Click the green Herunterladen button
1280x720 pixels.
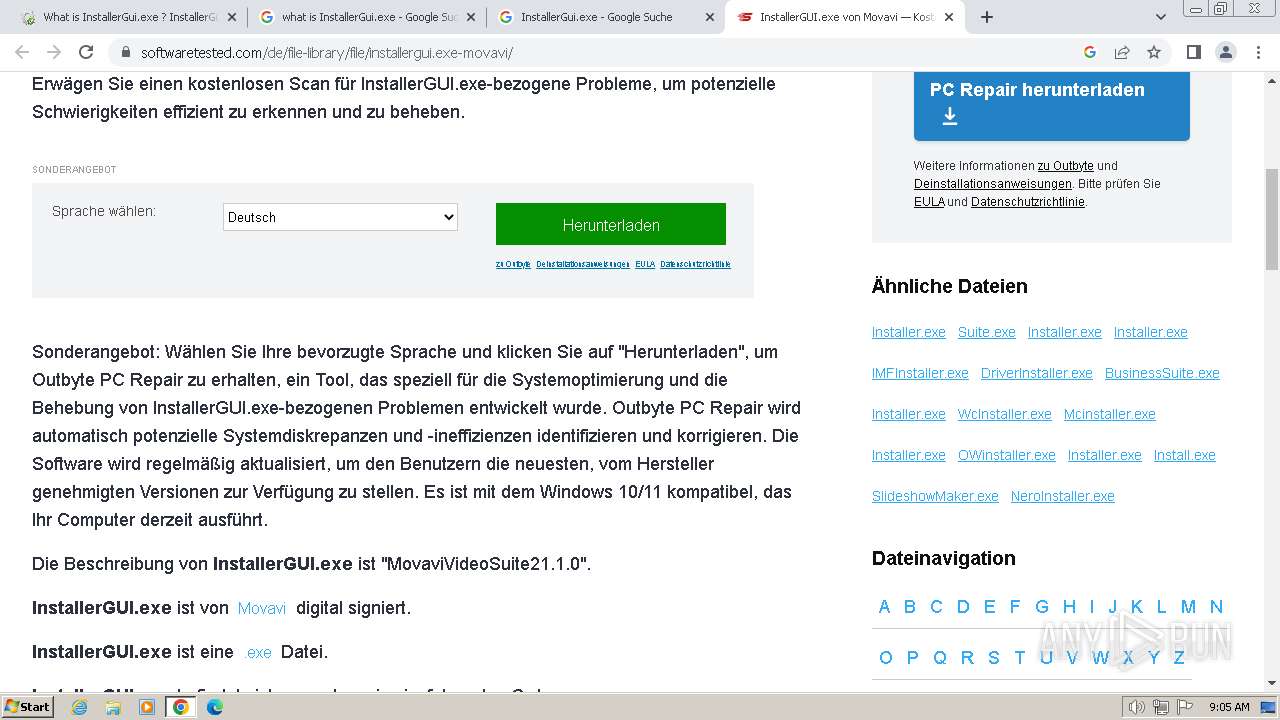611,224
